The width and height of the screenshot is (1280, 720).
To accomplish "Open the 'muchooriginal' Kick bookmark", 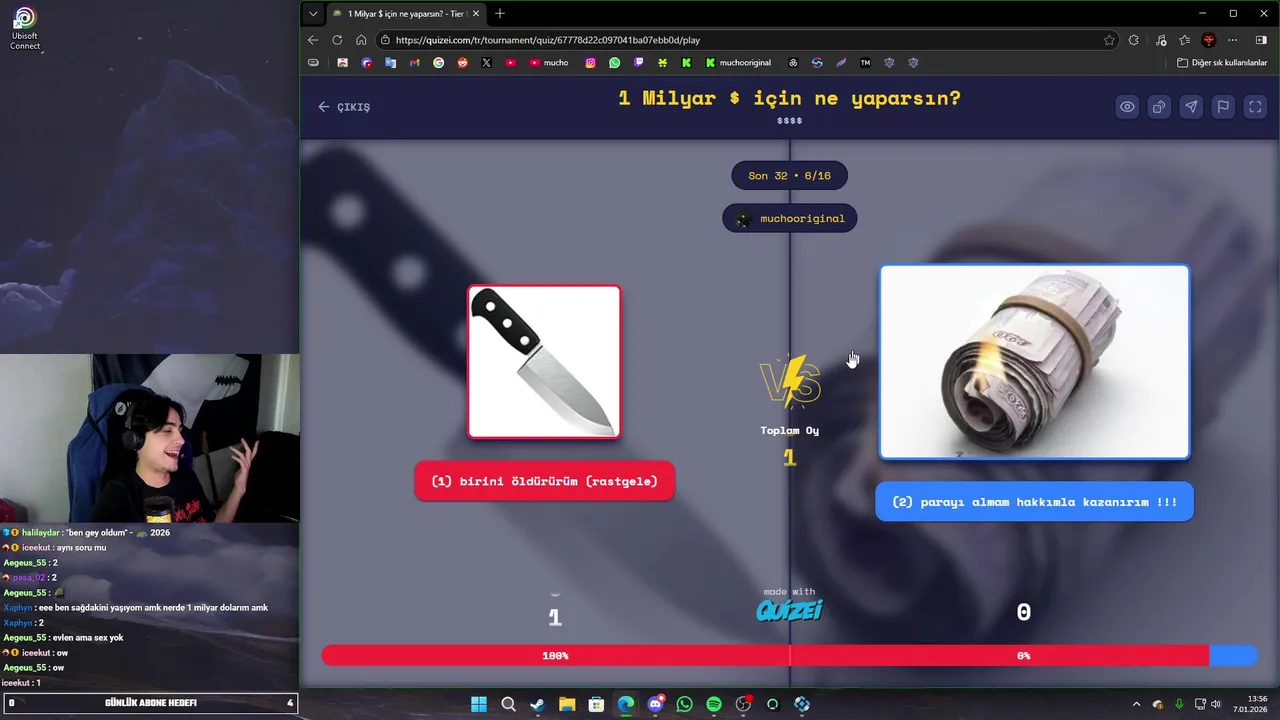I will (x=738, y=62).
